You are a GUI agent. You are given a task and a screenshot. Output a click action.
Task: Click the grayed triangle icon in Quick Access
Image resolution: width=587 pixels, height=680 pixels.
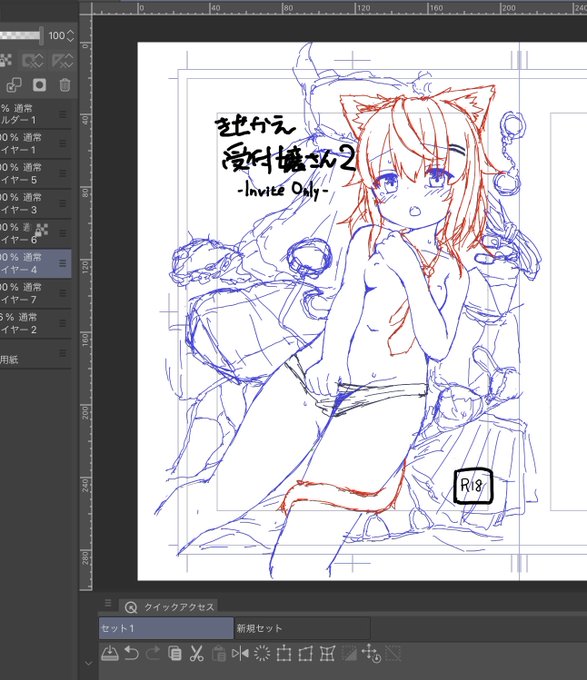pos(349,653)
